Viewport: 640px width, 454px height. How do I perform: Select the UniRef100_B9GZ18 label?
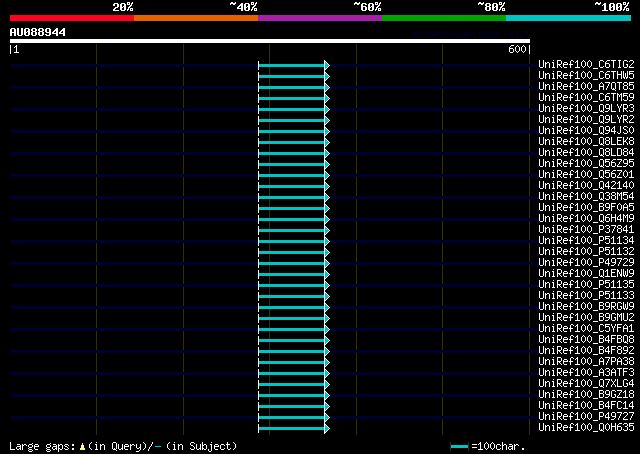coord(586,395)
